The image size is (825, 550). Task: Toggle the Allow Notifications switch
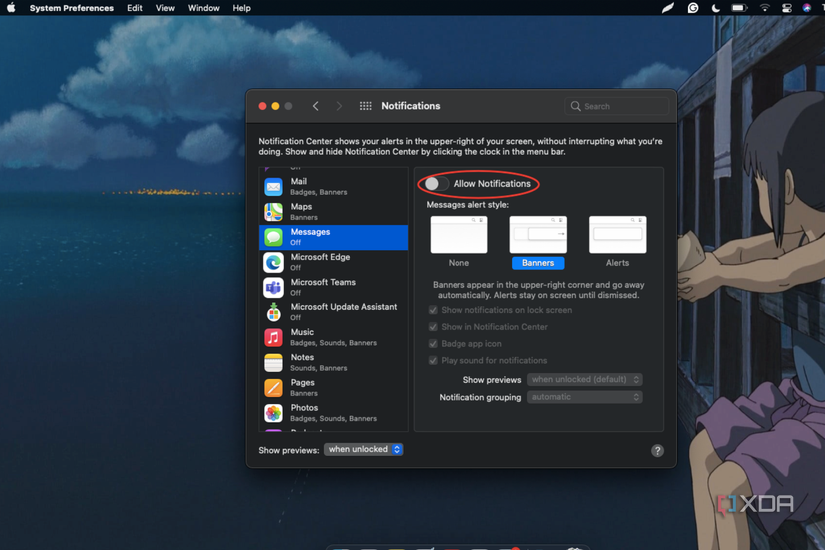pyautogui.click(x=437, y=184)
